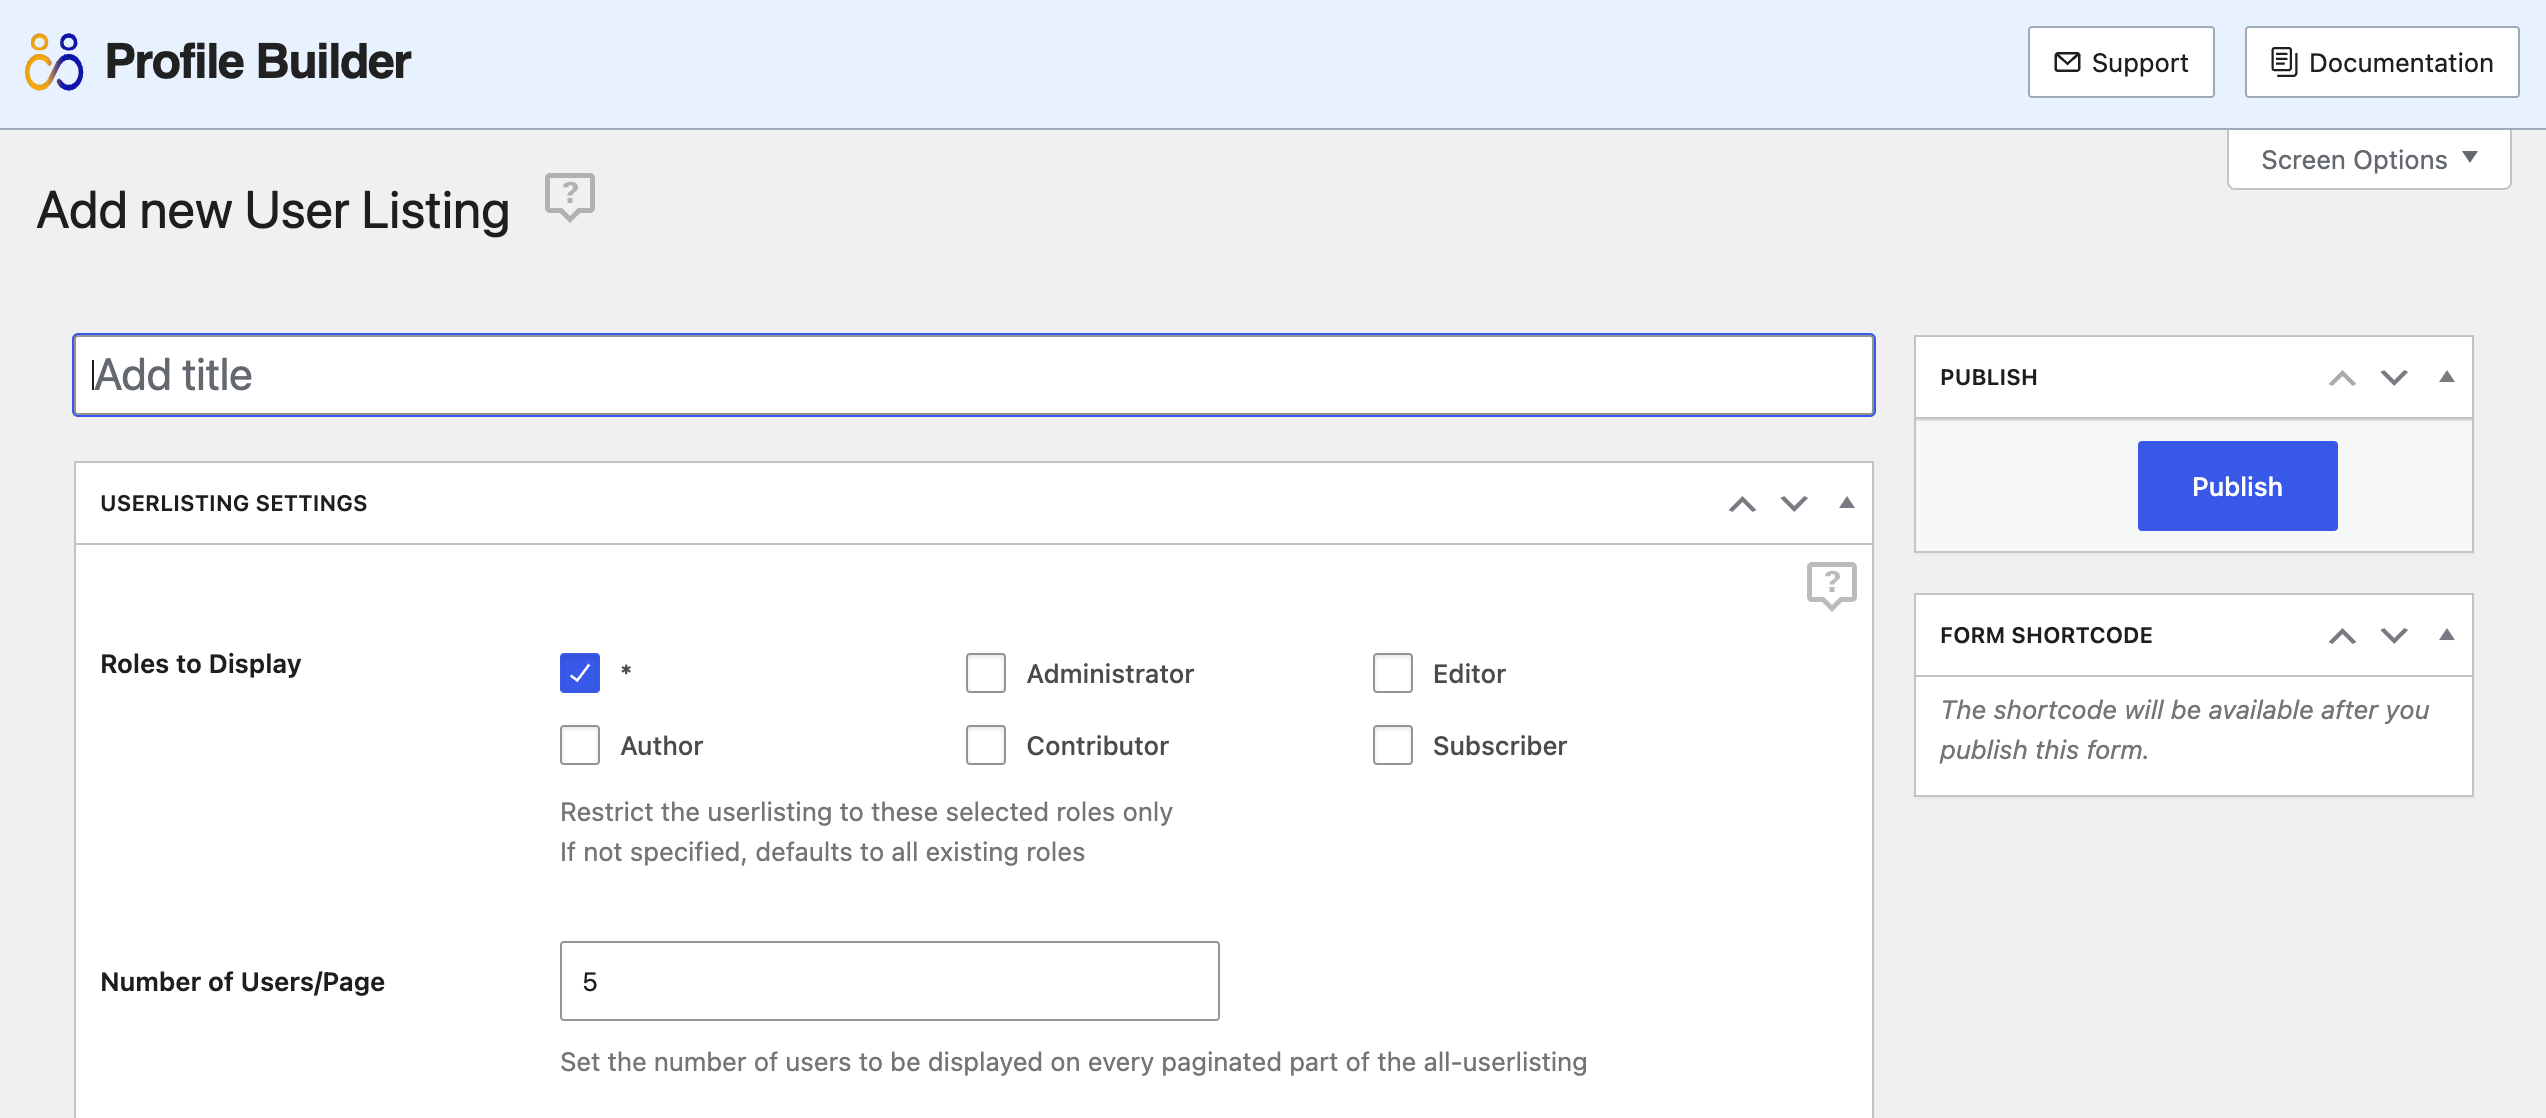Click the users per page description text

coord(1073,1062)
